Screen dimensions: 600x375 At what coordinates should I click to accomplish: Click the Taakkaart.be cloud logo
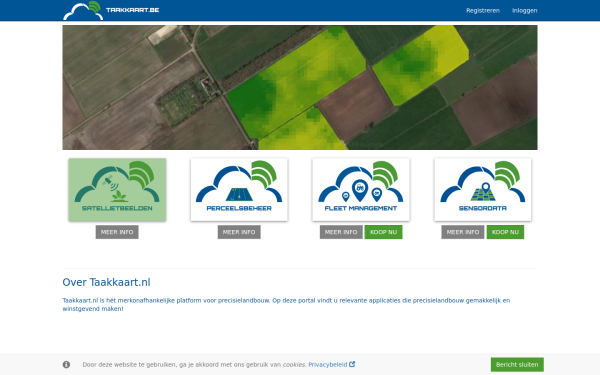coord(83,10)
